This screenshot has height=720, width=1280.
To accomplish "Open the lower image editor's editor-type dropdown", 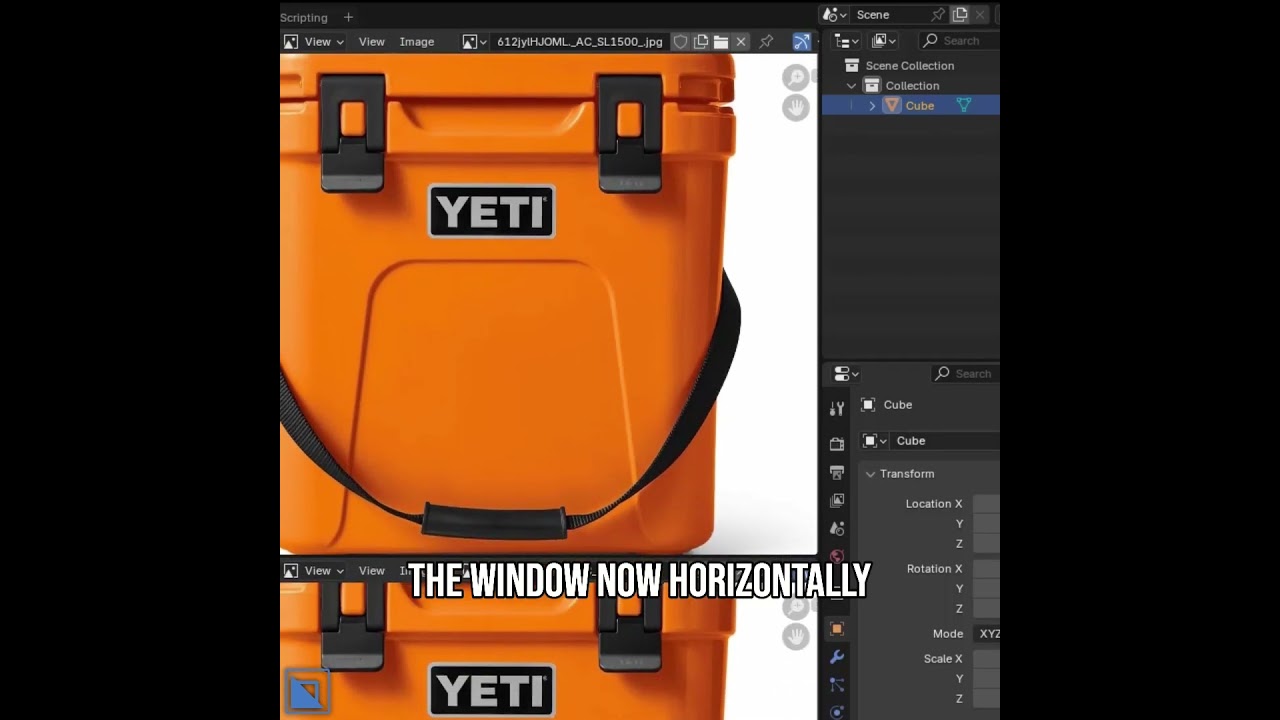I will 290,571.
